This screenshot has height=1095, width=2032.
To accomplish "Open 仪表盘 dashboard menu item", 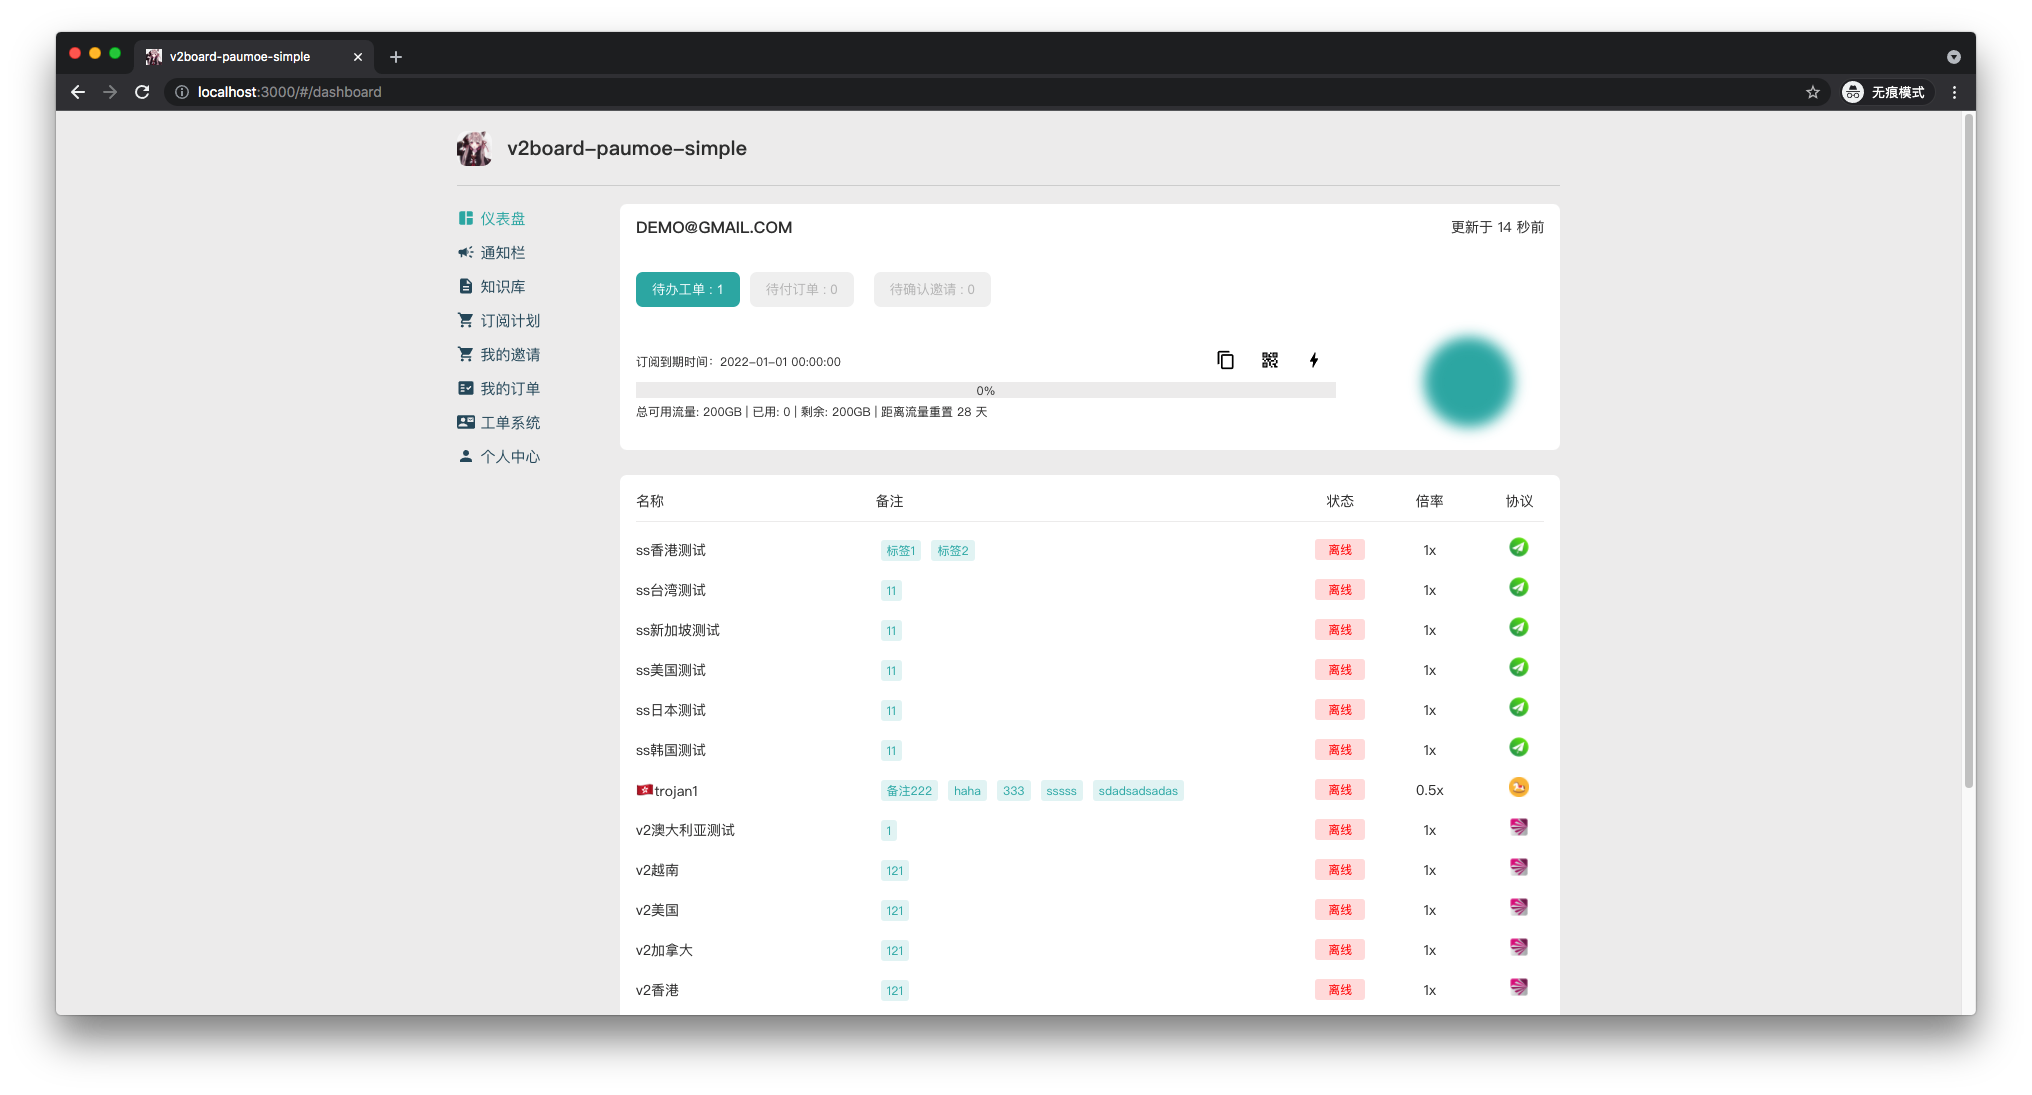I will 502,218.
